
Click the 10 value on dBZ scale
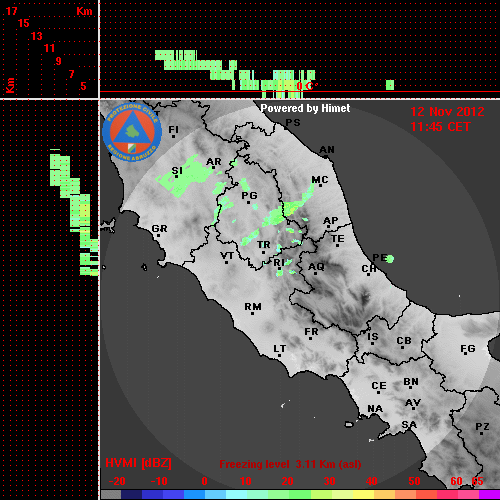[x=246, y=481]
